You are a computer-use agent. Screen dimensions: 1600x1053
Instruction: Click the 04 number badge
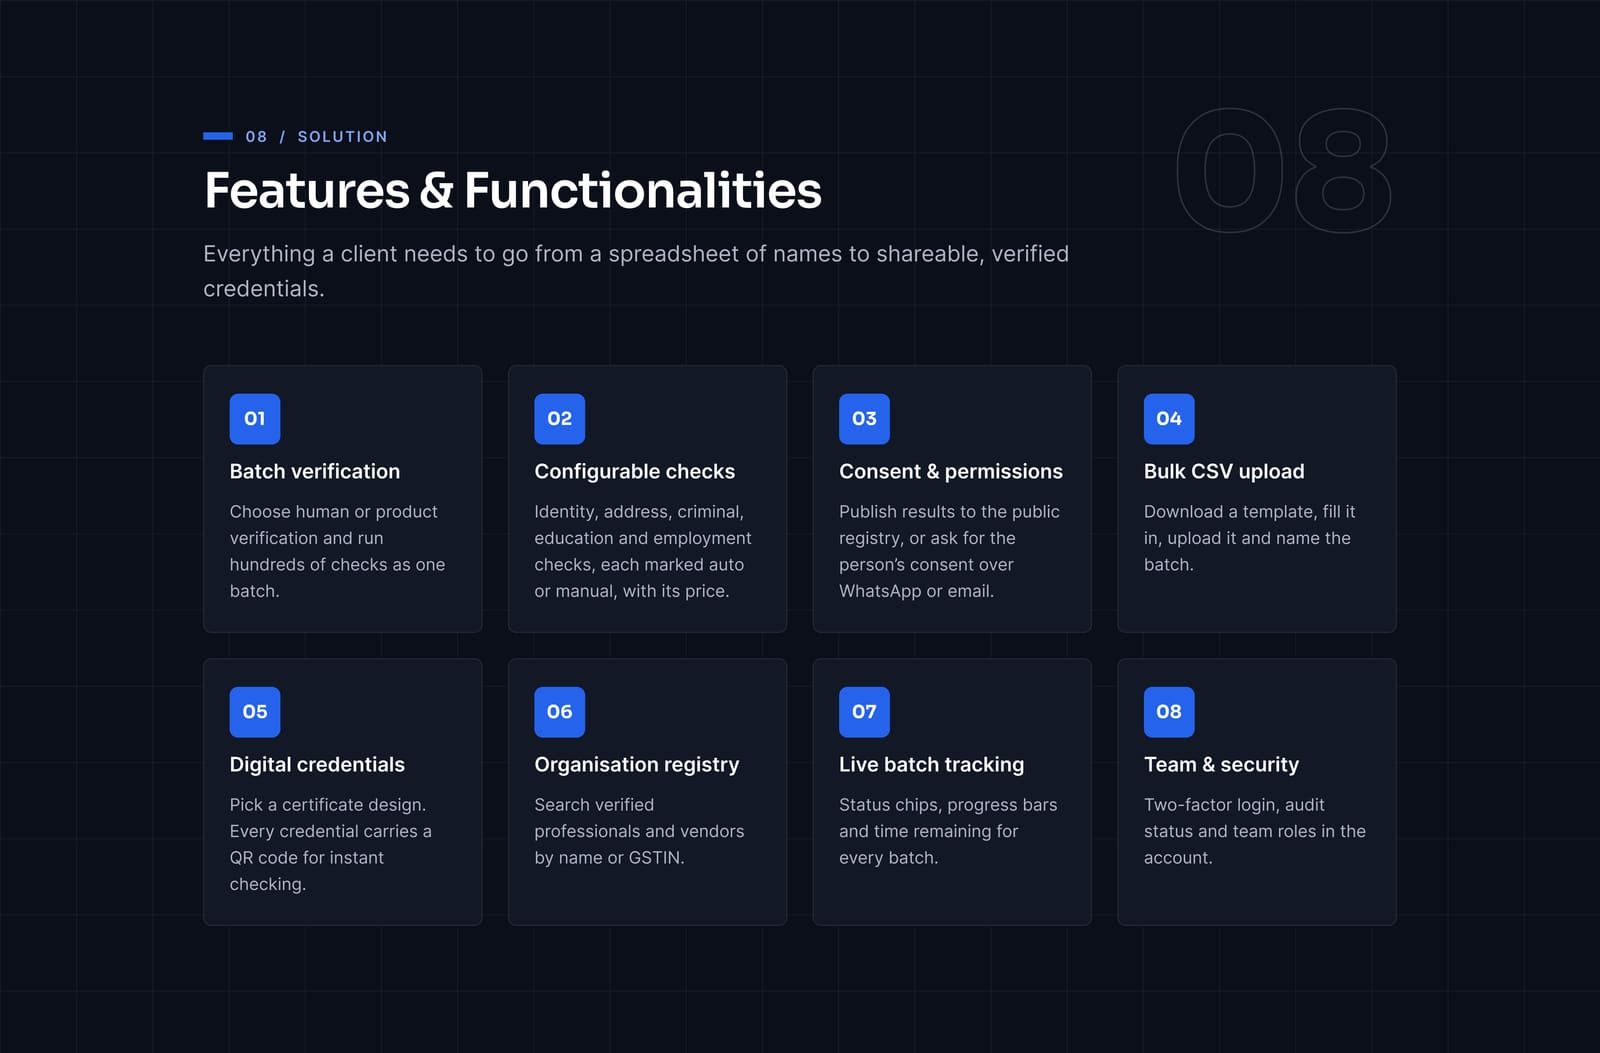(1169, 419)
